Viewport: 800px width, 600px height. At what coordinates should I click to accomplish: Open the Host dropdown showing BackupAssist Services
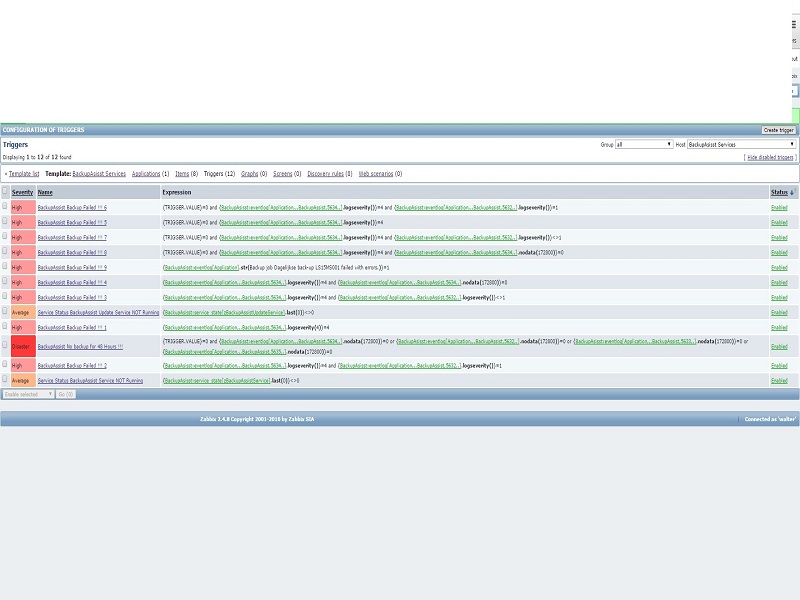coord(742,144)
